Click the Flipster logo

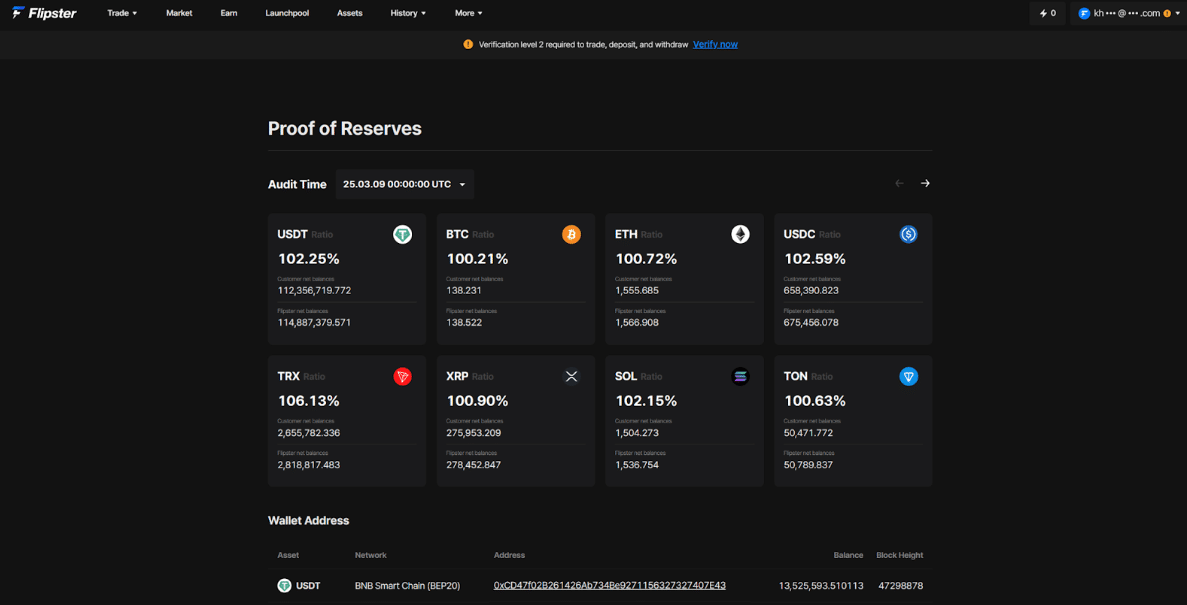(44, 13)
